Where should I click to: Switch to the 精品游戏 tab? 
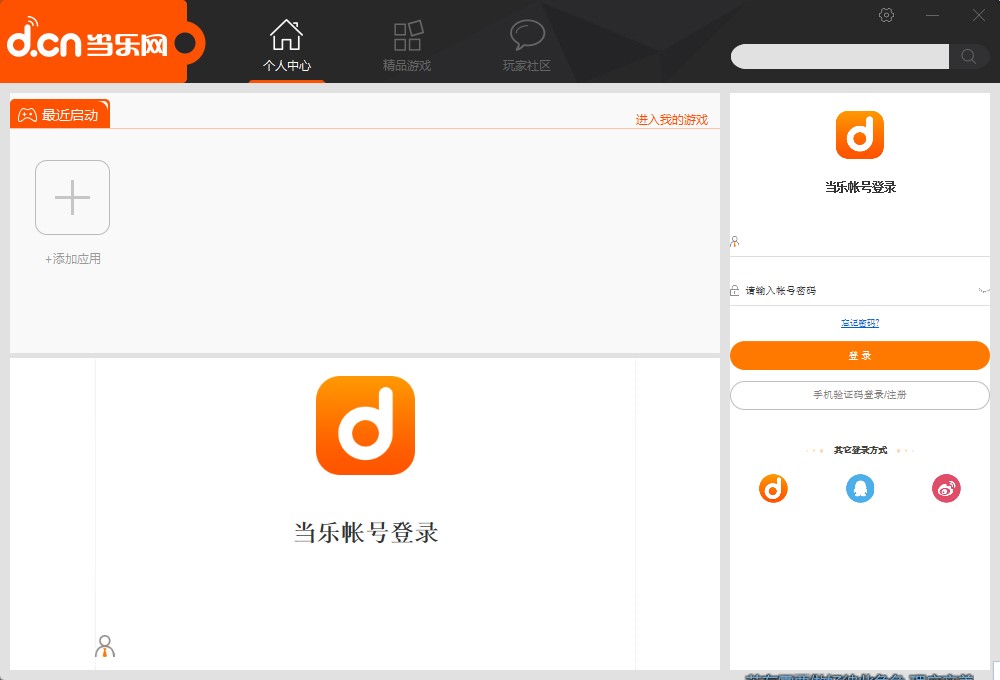[407, 45]
